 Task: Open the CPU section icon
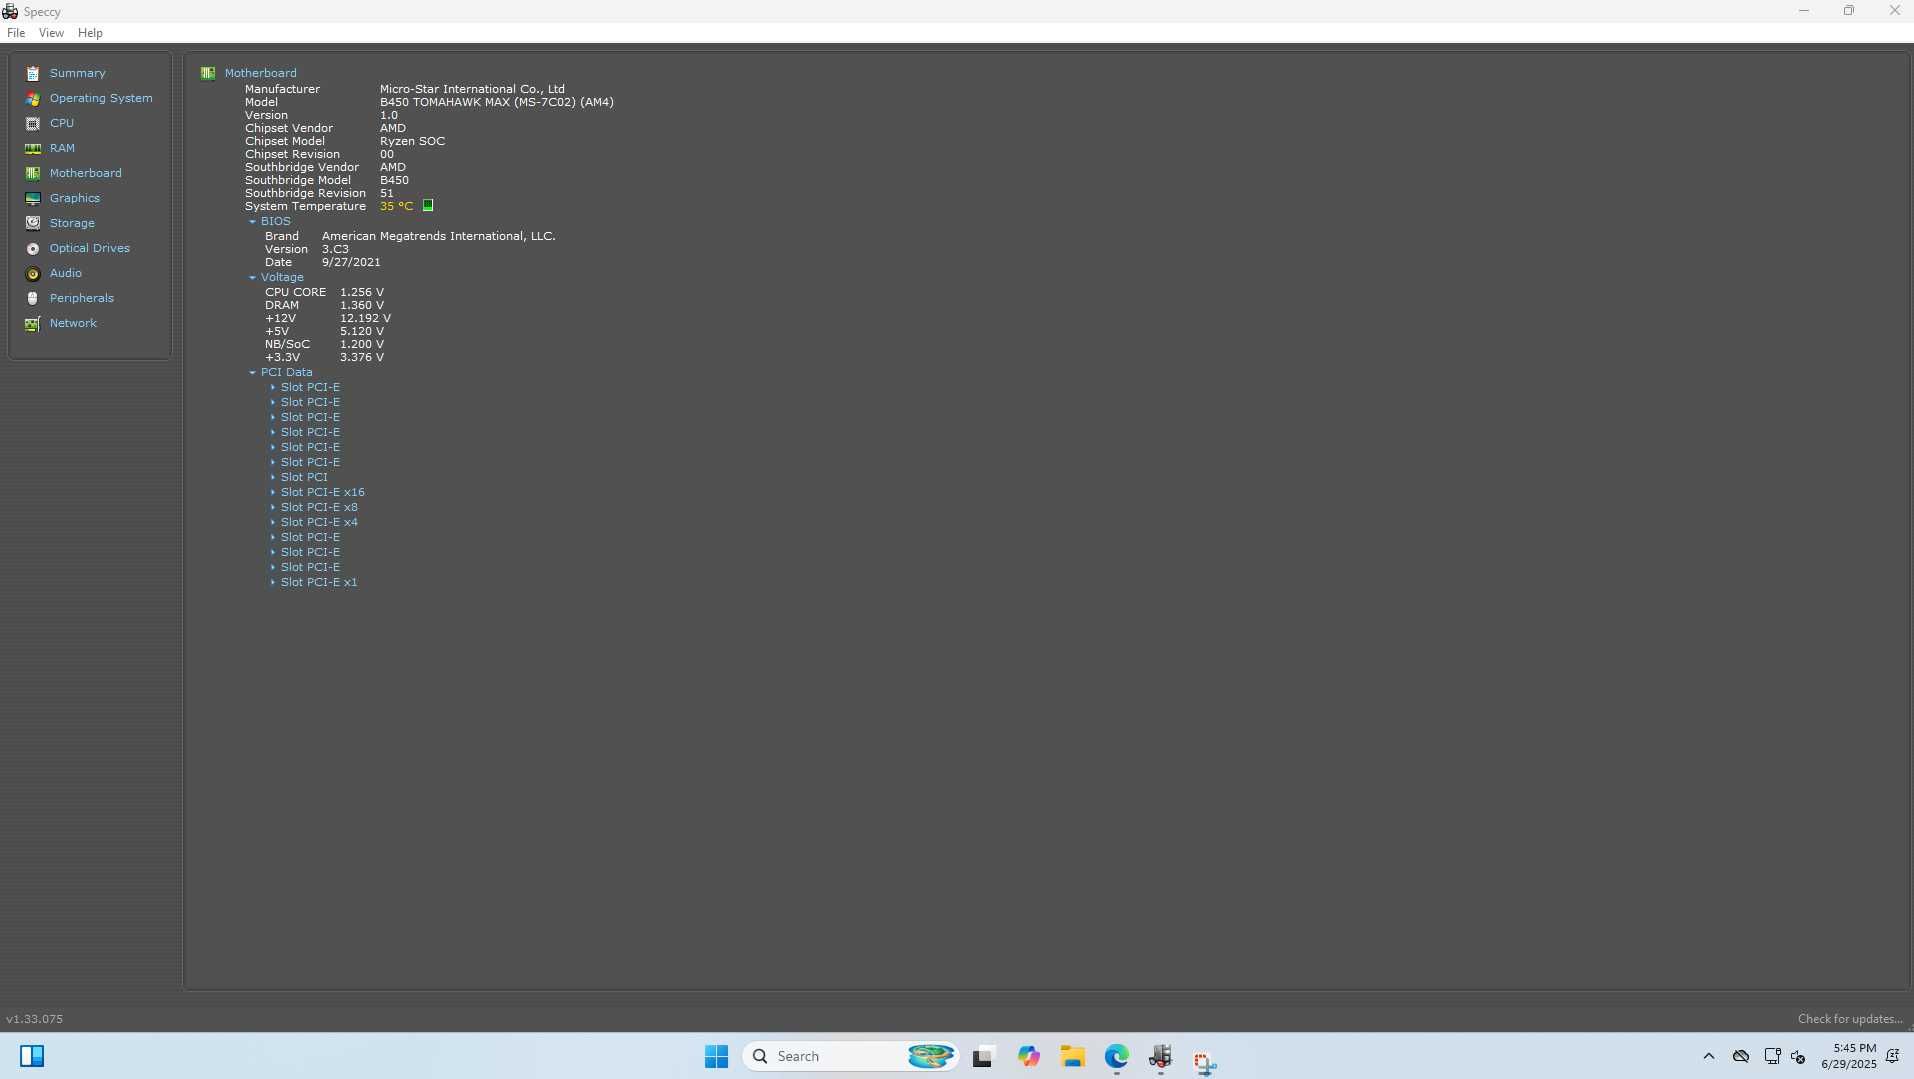33,123
